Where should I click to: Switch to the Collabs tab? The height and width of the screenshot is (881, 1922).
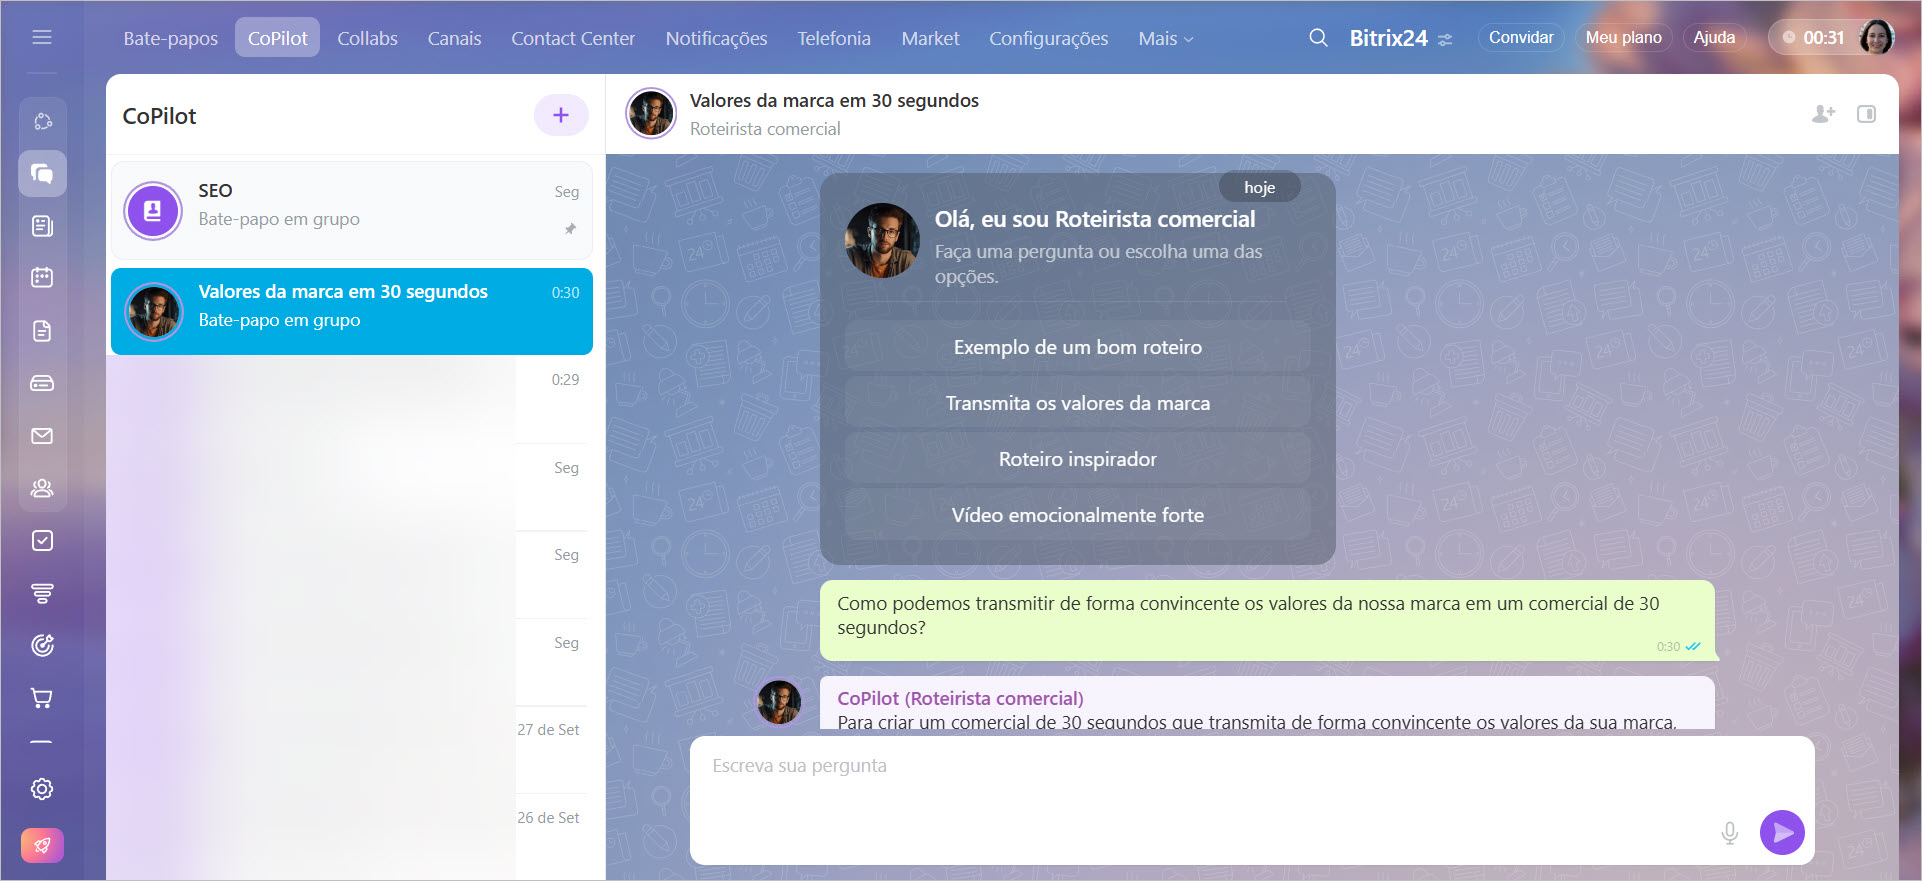click(367, 38)
